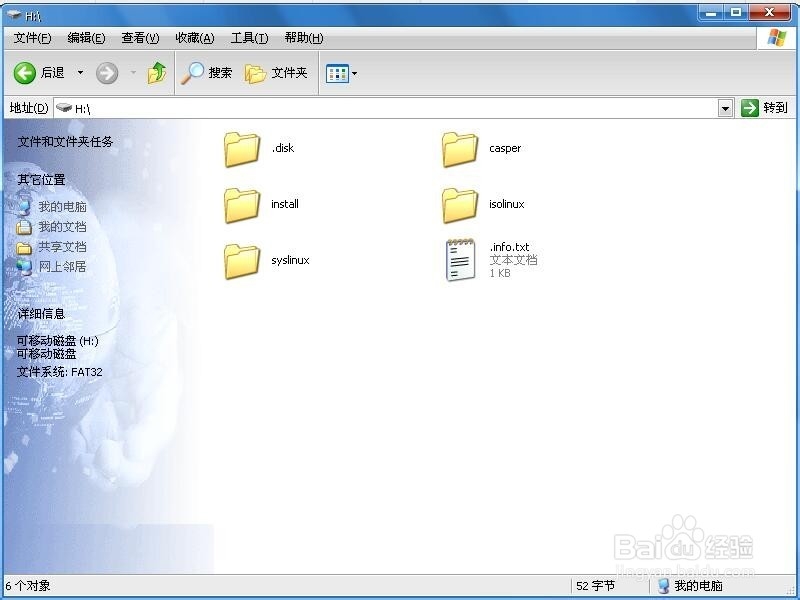Expand the Views dropdown arrow
800x600 pixels.
click(355, 73)
